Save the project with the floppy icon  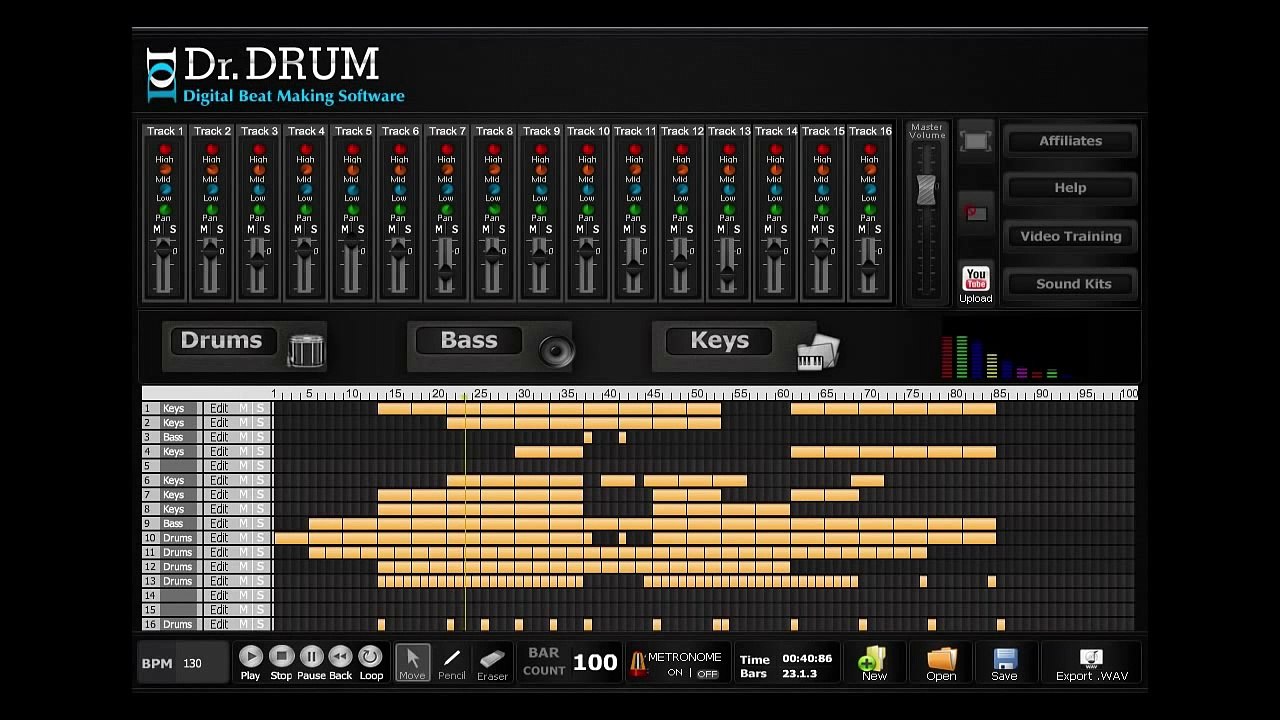click(1004, 663)
